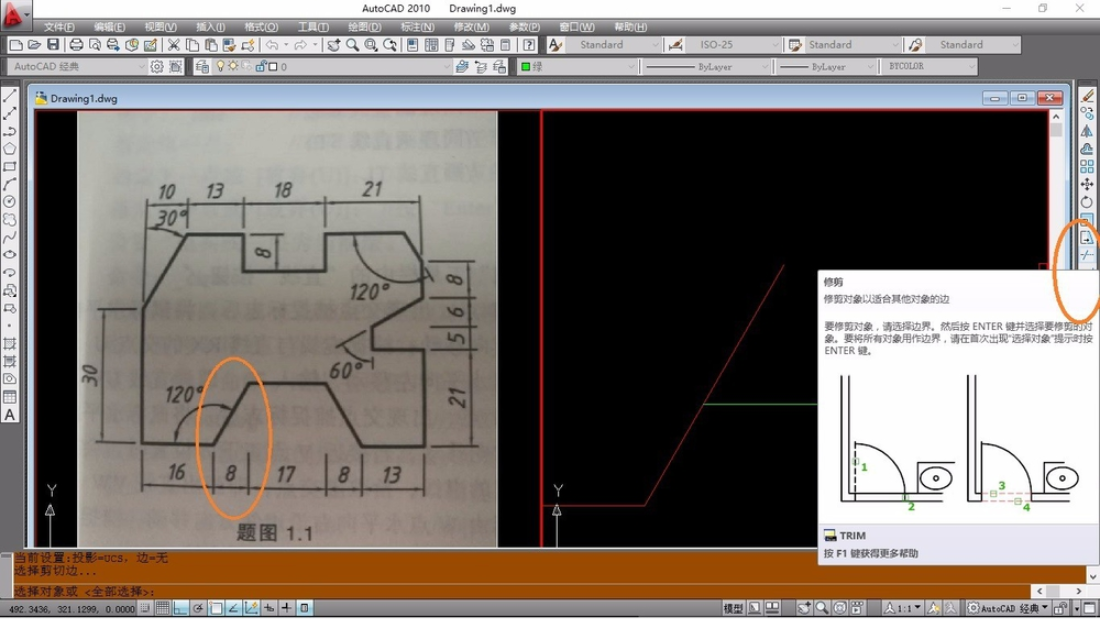Expand the undo history arrow
This screenshot has width=1100, height=619.
pos(286,45)
